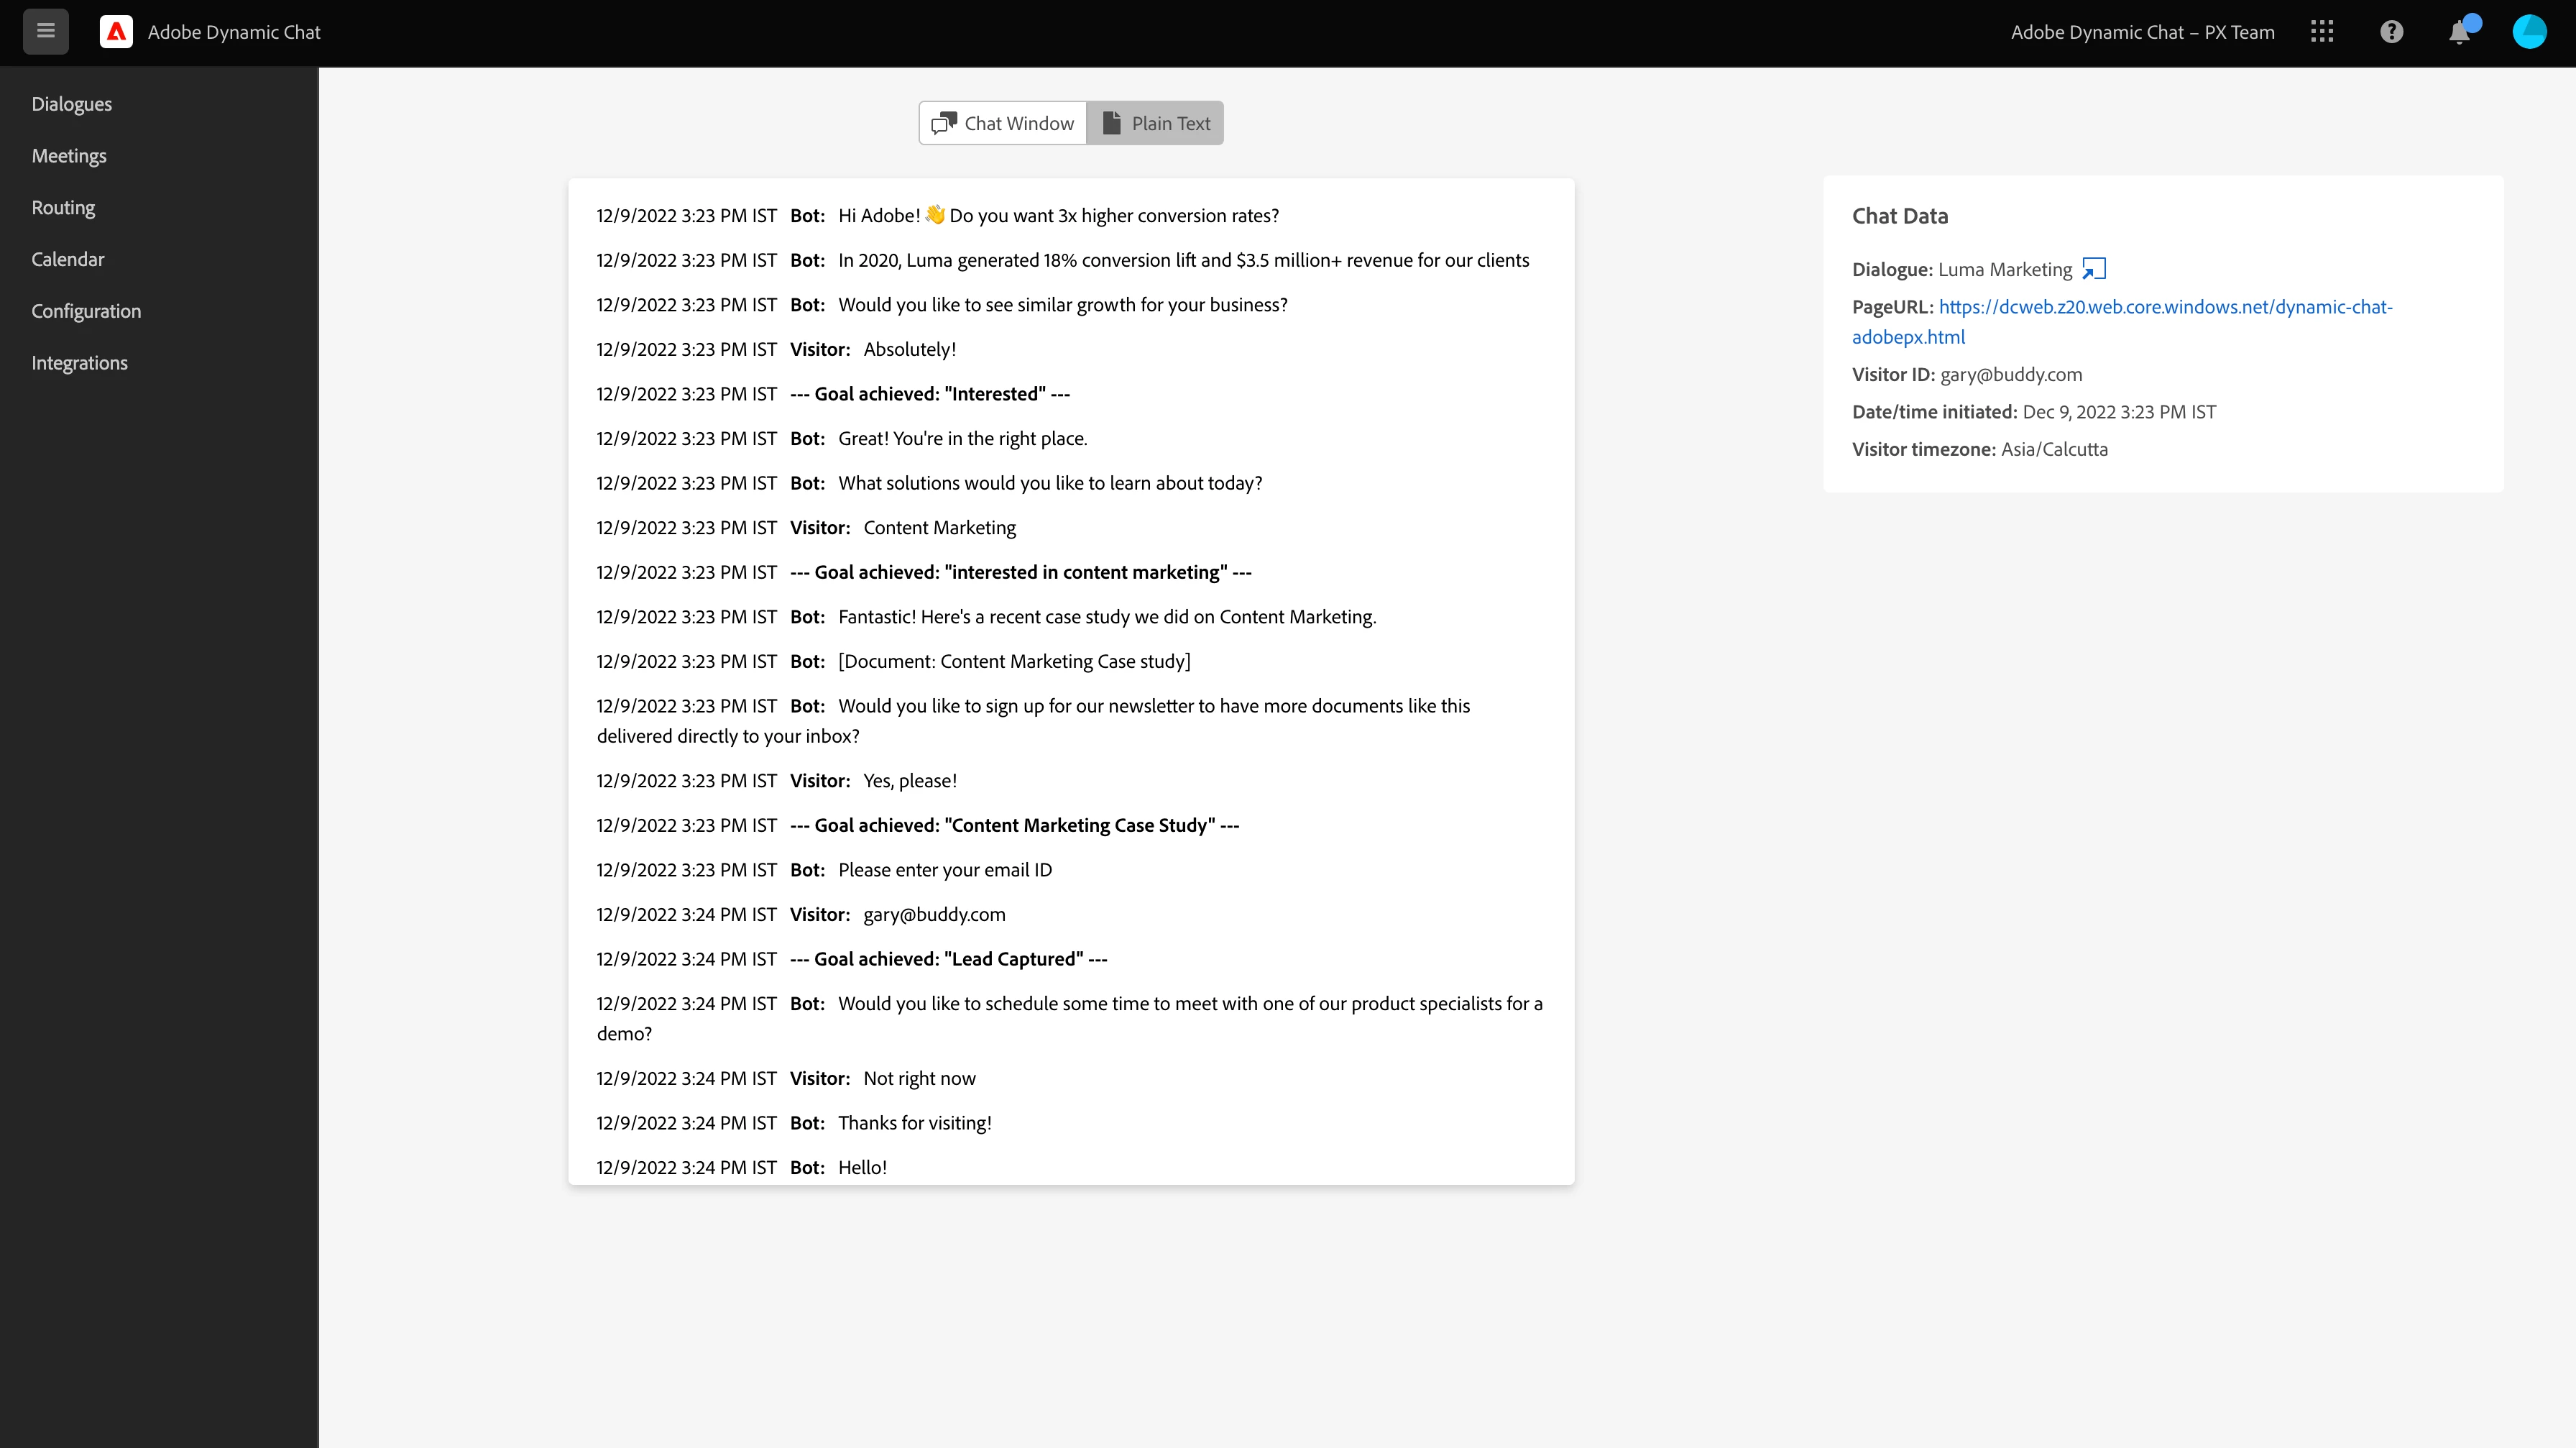Screen dimensions: 2576x1448
Task: Open the help question mark icon
Action: click(2391, 32)
